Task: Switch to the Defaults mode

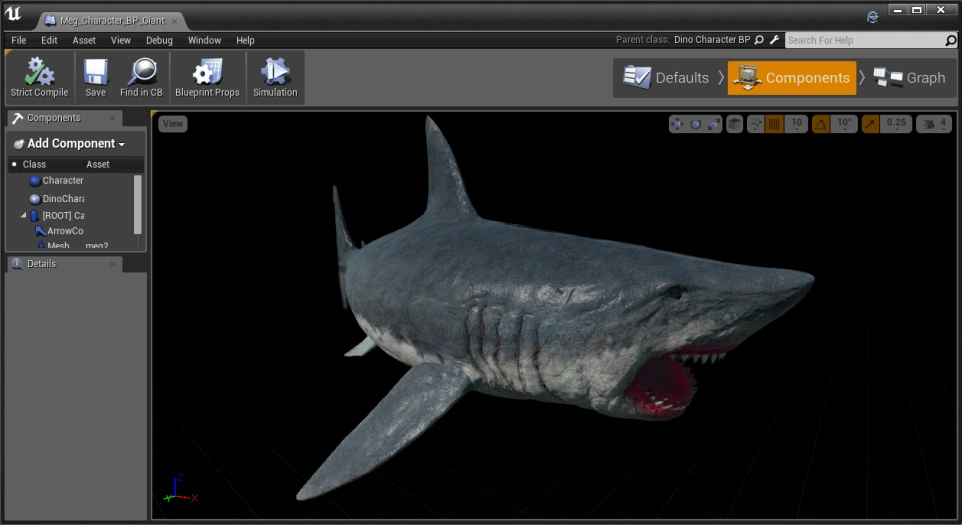Action: pyautogui.click(x=666, y=78)
